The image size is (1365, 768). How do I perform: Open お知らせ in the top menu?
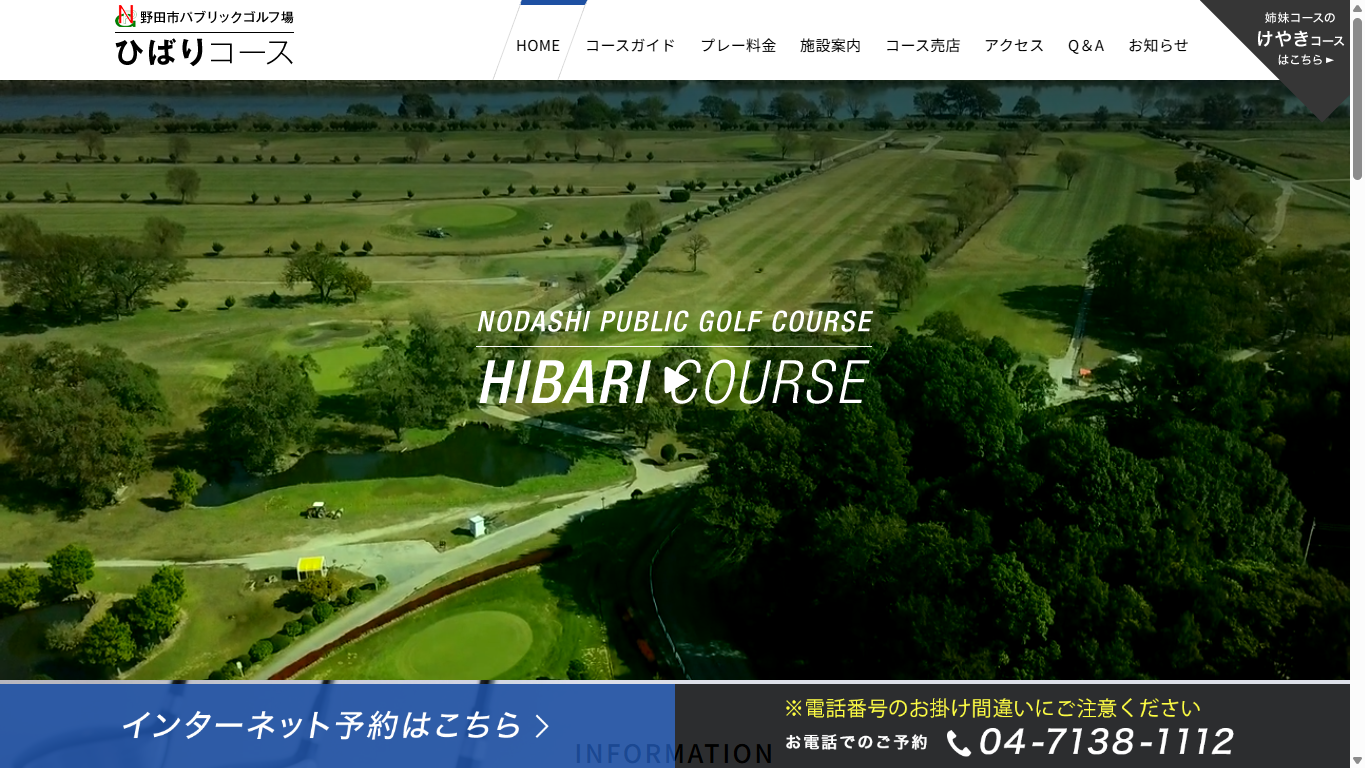click(x=1158, y=45)
